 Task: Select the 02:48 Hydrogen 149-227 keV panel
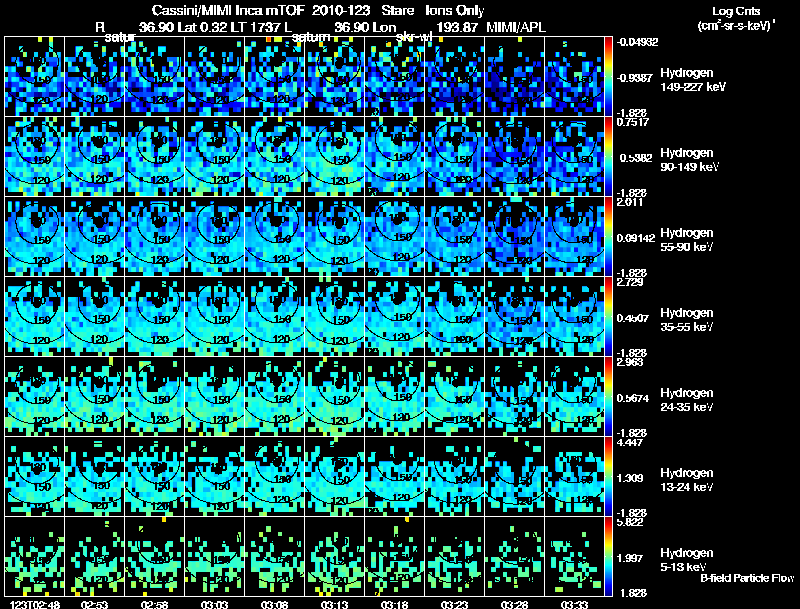tap(34, 77)
